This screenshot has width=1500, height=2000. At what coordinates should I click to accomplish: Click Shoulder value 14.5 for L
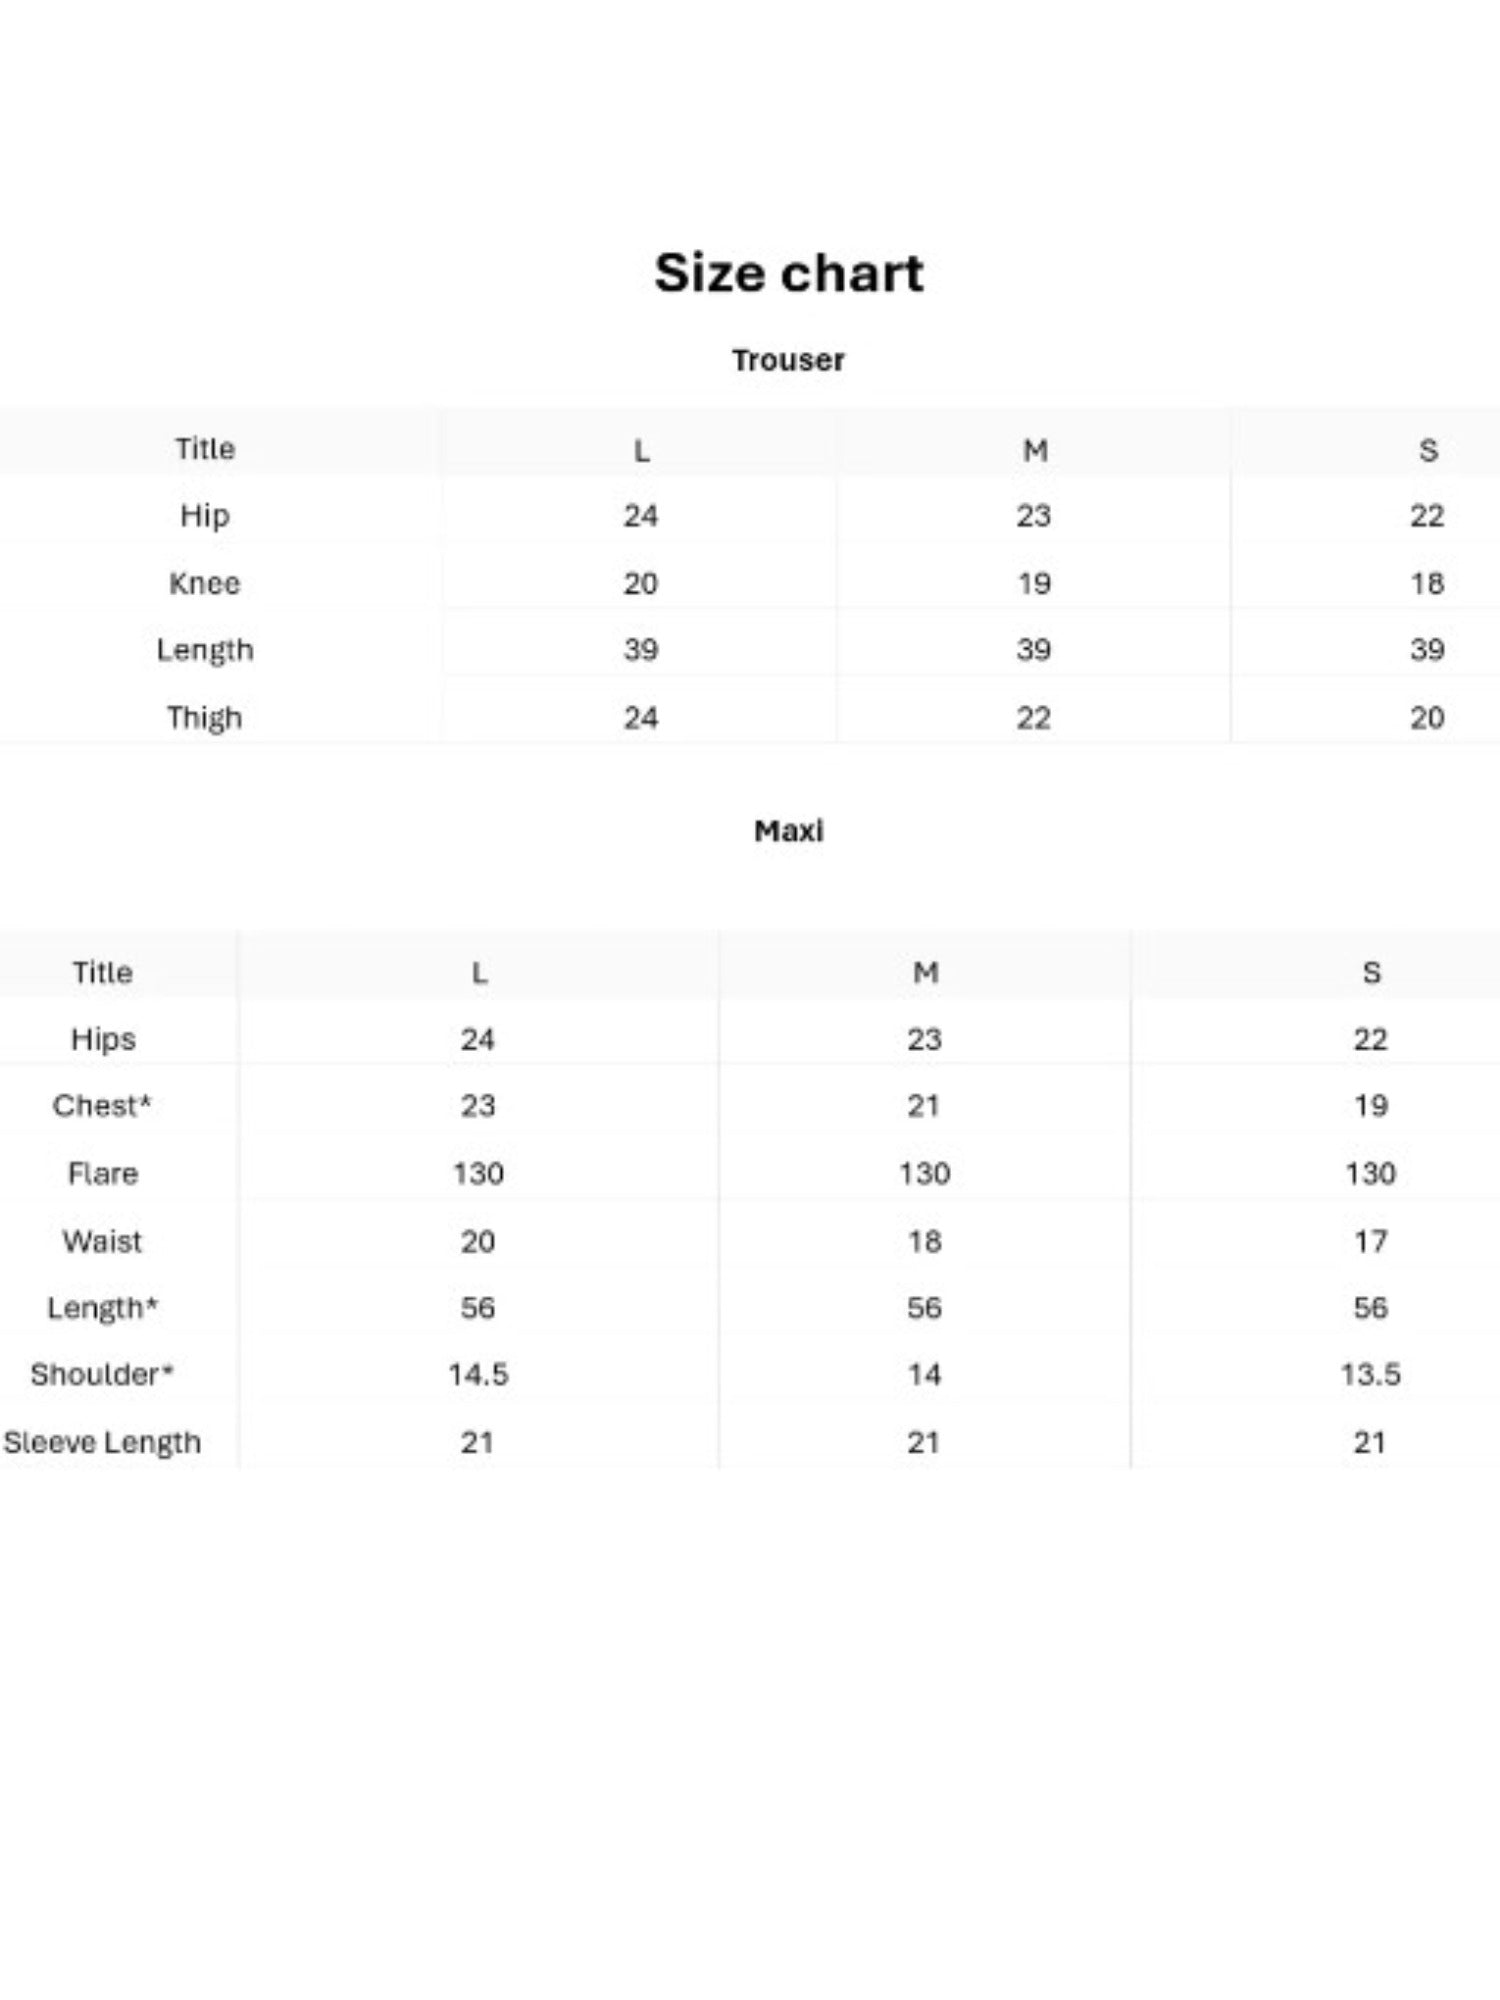(478, 1374)
